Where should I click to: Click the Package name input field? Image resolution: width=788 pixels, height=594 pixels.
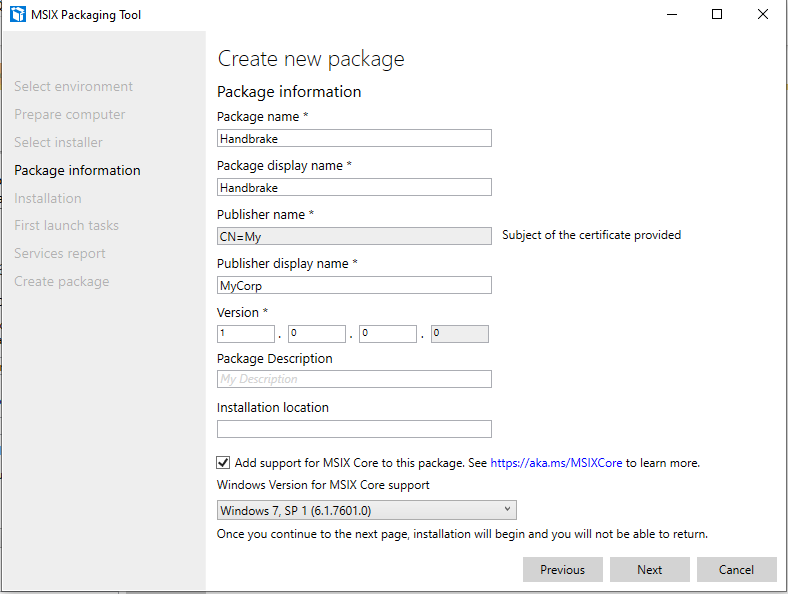(354, 138)
